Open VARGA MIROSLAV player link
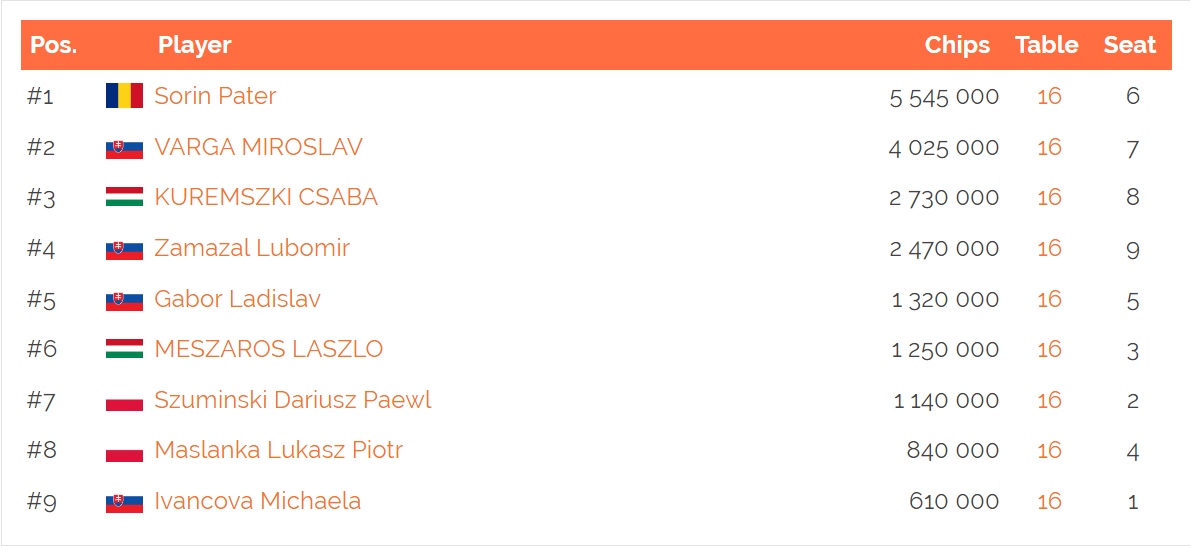Viewport: 1191px width, 546px height. pyautogui.click(x=258, y=147)
